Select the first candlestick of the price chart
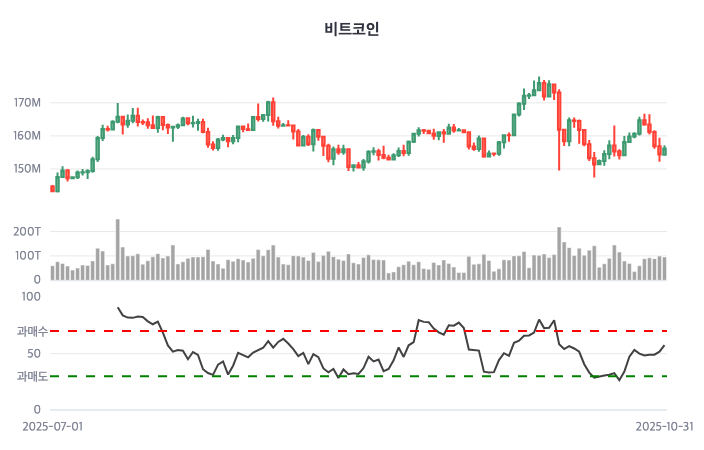Image resolution: width=704 pixels, height=450 pixels. [x=53, y=187]
